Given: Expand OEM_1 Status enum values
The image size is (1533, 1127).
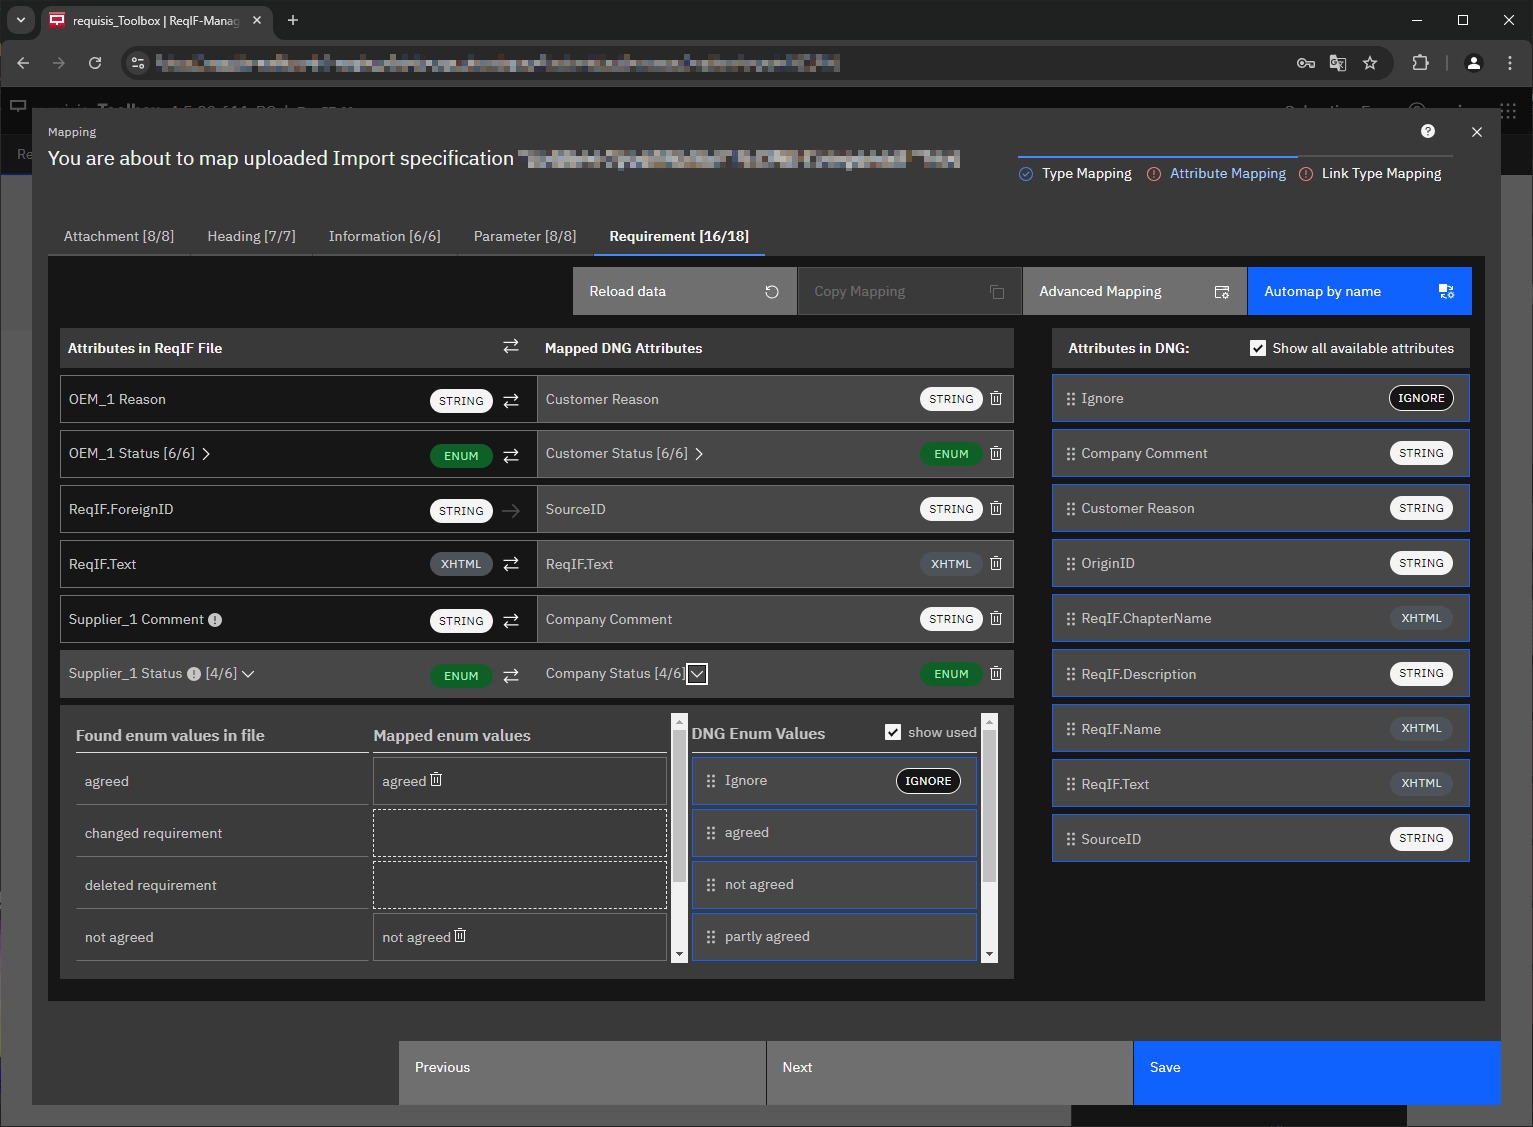Looking at the screenshot, I should click(207, 453).
